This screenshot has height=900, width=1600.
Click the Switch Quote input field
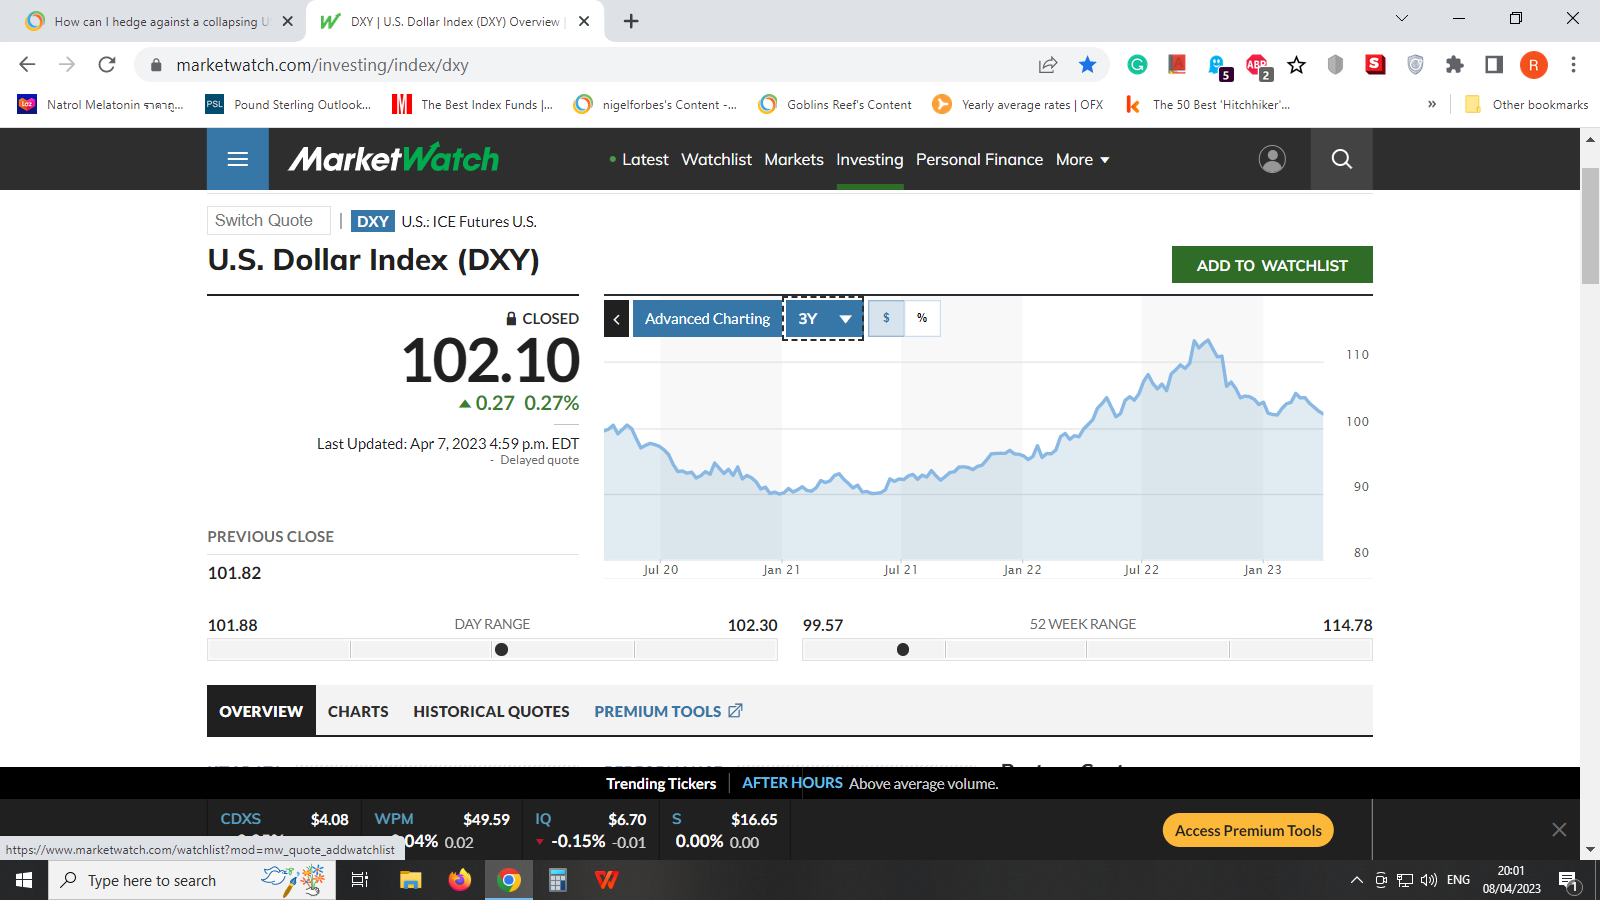pyautogui.click(x=268, y=221)
